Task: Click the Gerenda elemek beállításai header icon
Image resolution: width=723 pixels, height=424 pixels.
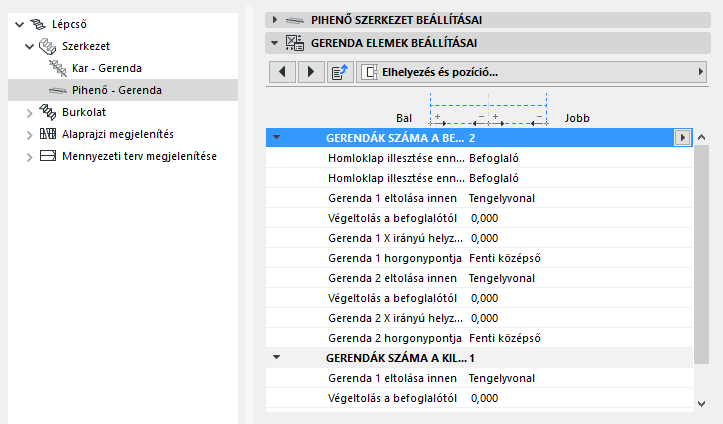Action: pos(295,43)
